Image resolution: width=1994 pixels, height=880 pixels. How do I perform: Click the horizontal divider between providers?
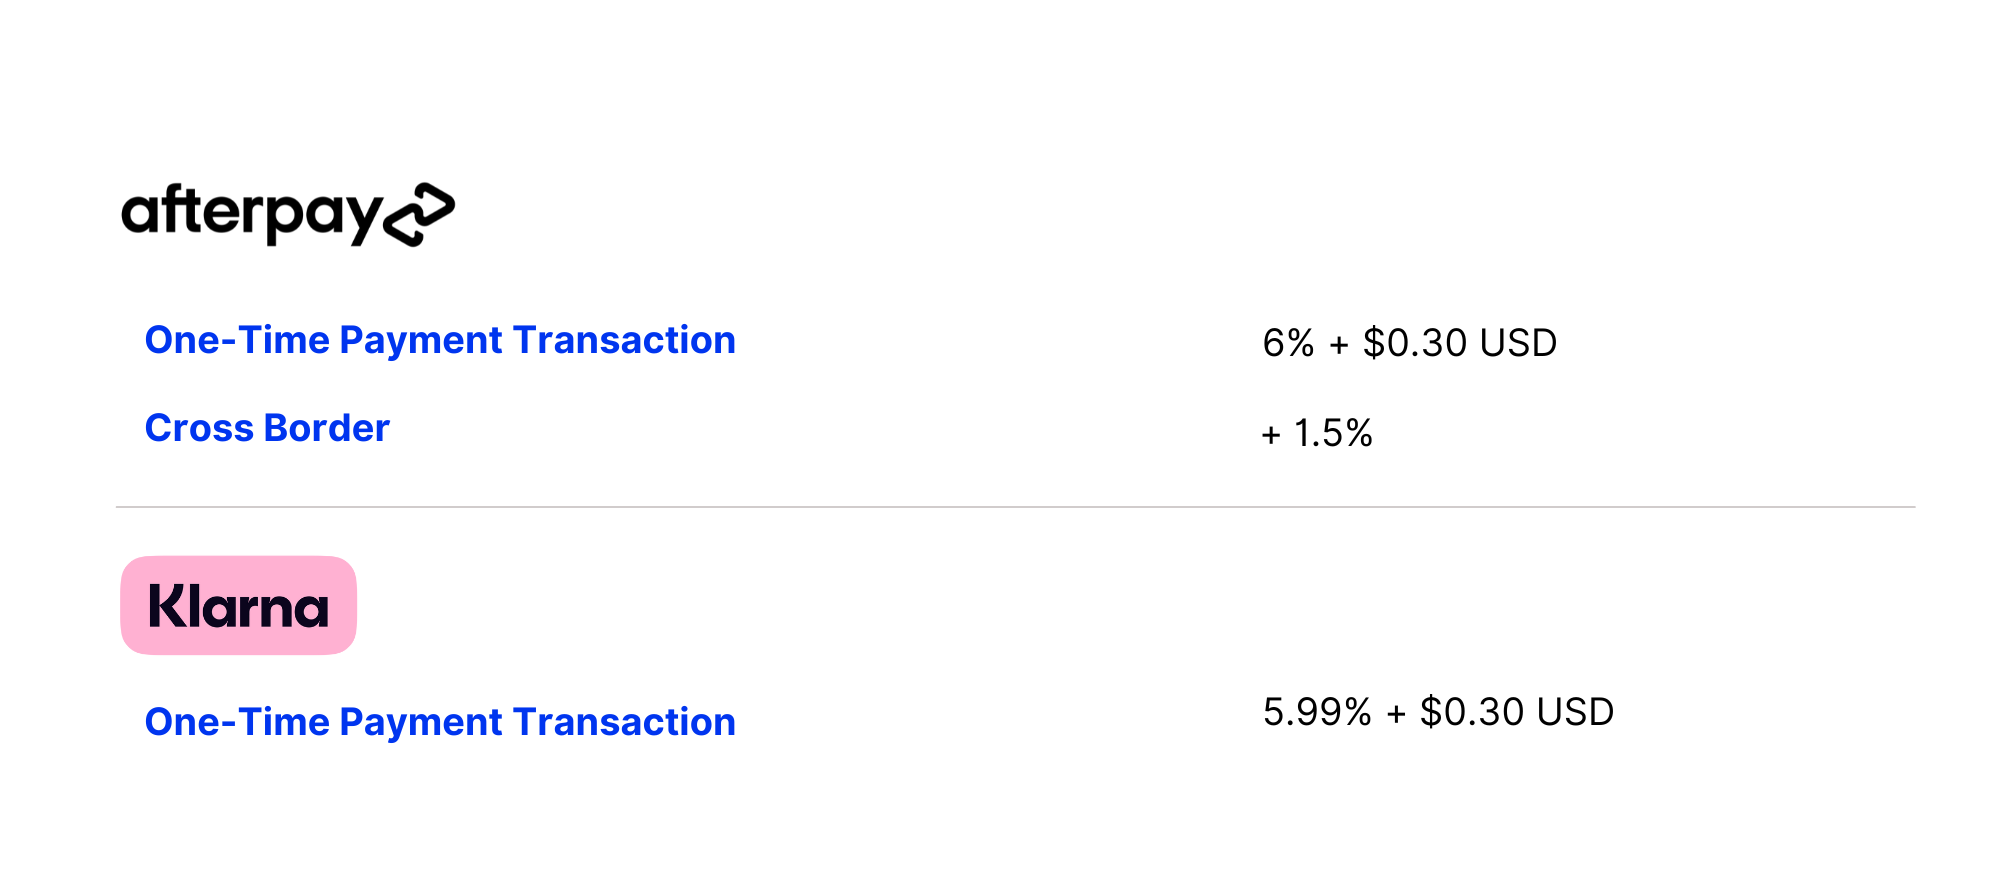pyautogui.click(x=1015, y=507)
